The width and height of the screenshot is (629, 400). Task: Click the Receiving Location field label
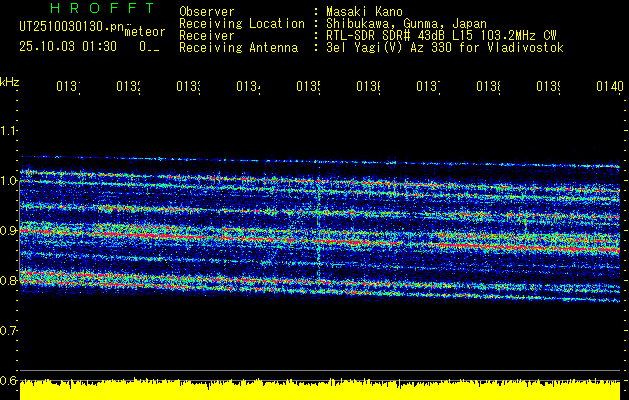241,23
